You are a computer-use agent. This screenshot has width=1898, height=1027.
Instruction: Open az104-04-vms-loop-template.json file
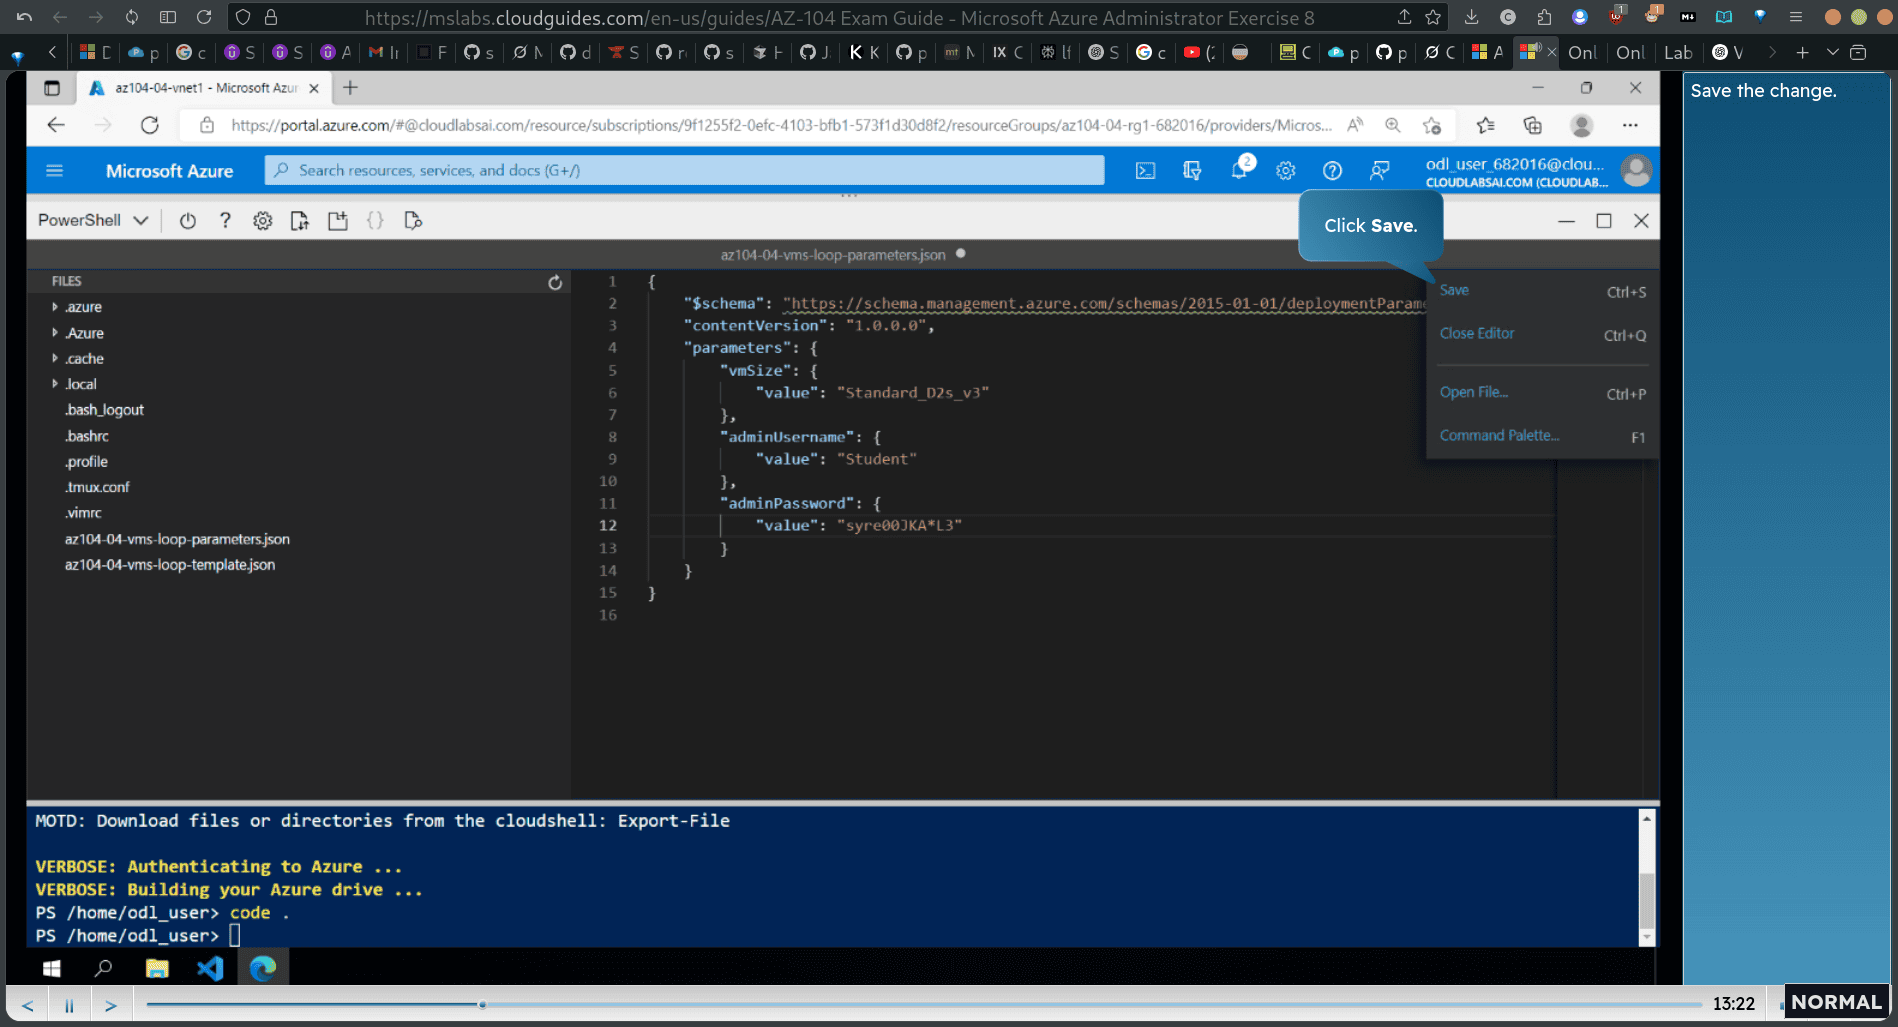click(170, 565)
